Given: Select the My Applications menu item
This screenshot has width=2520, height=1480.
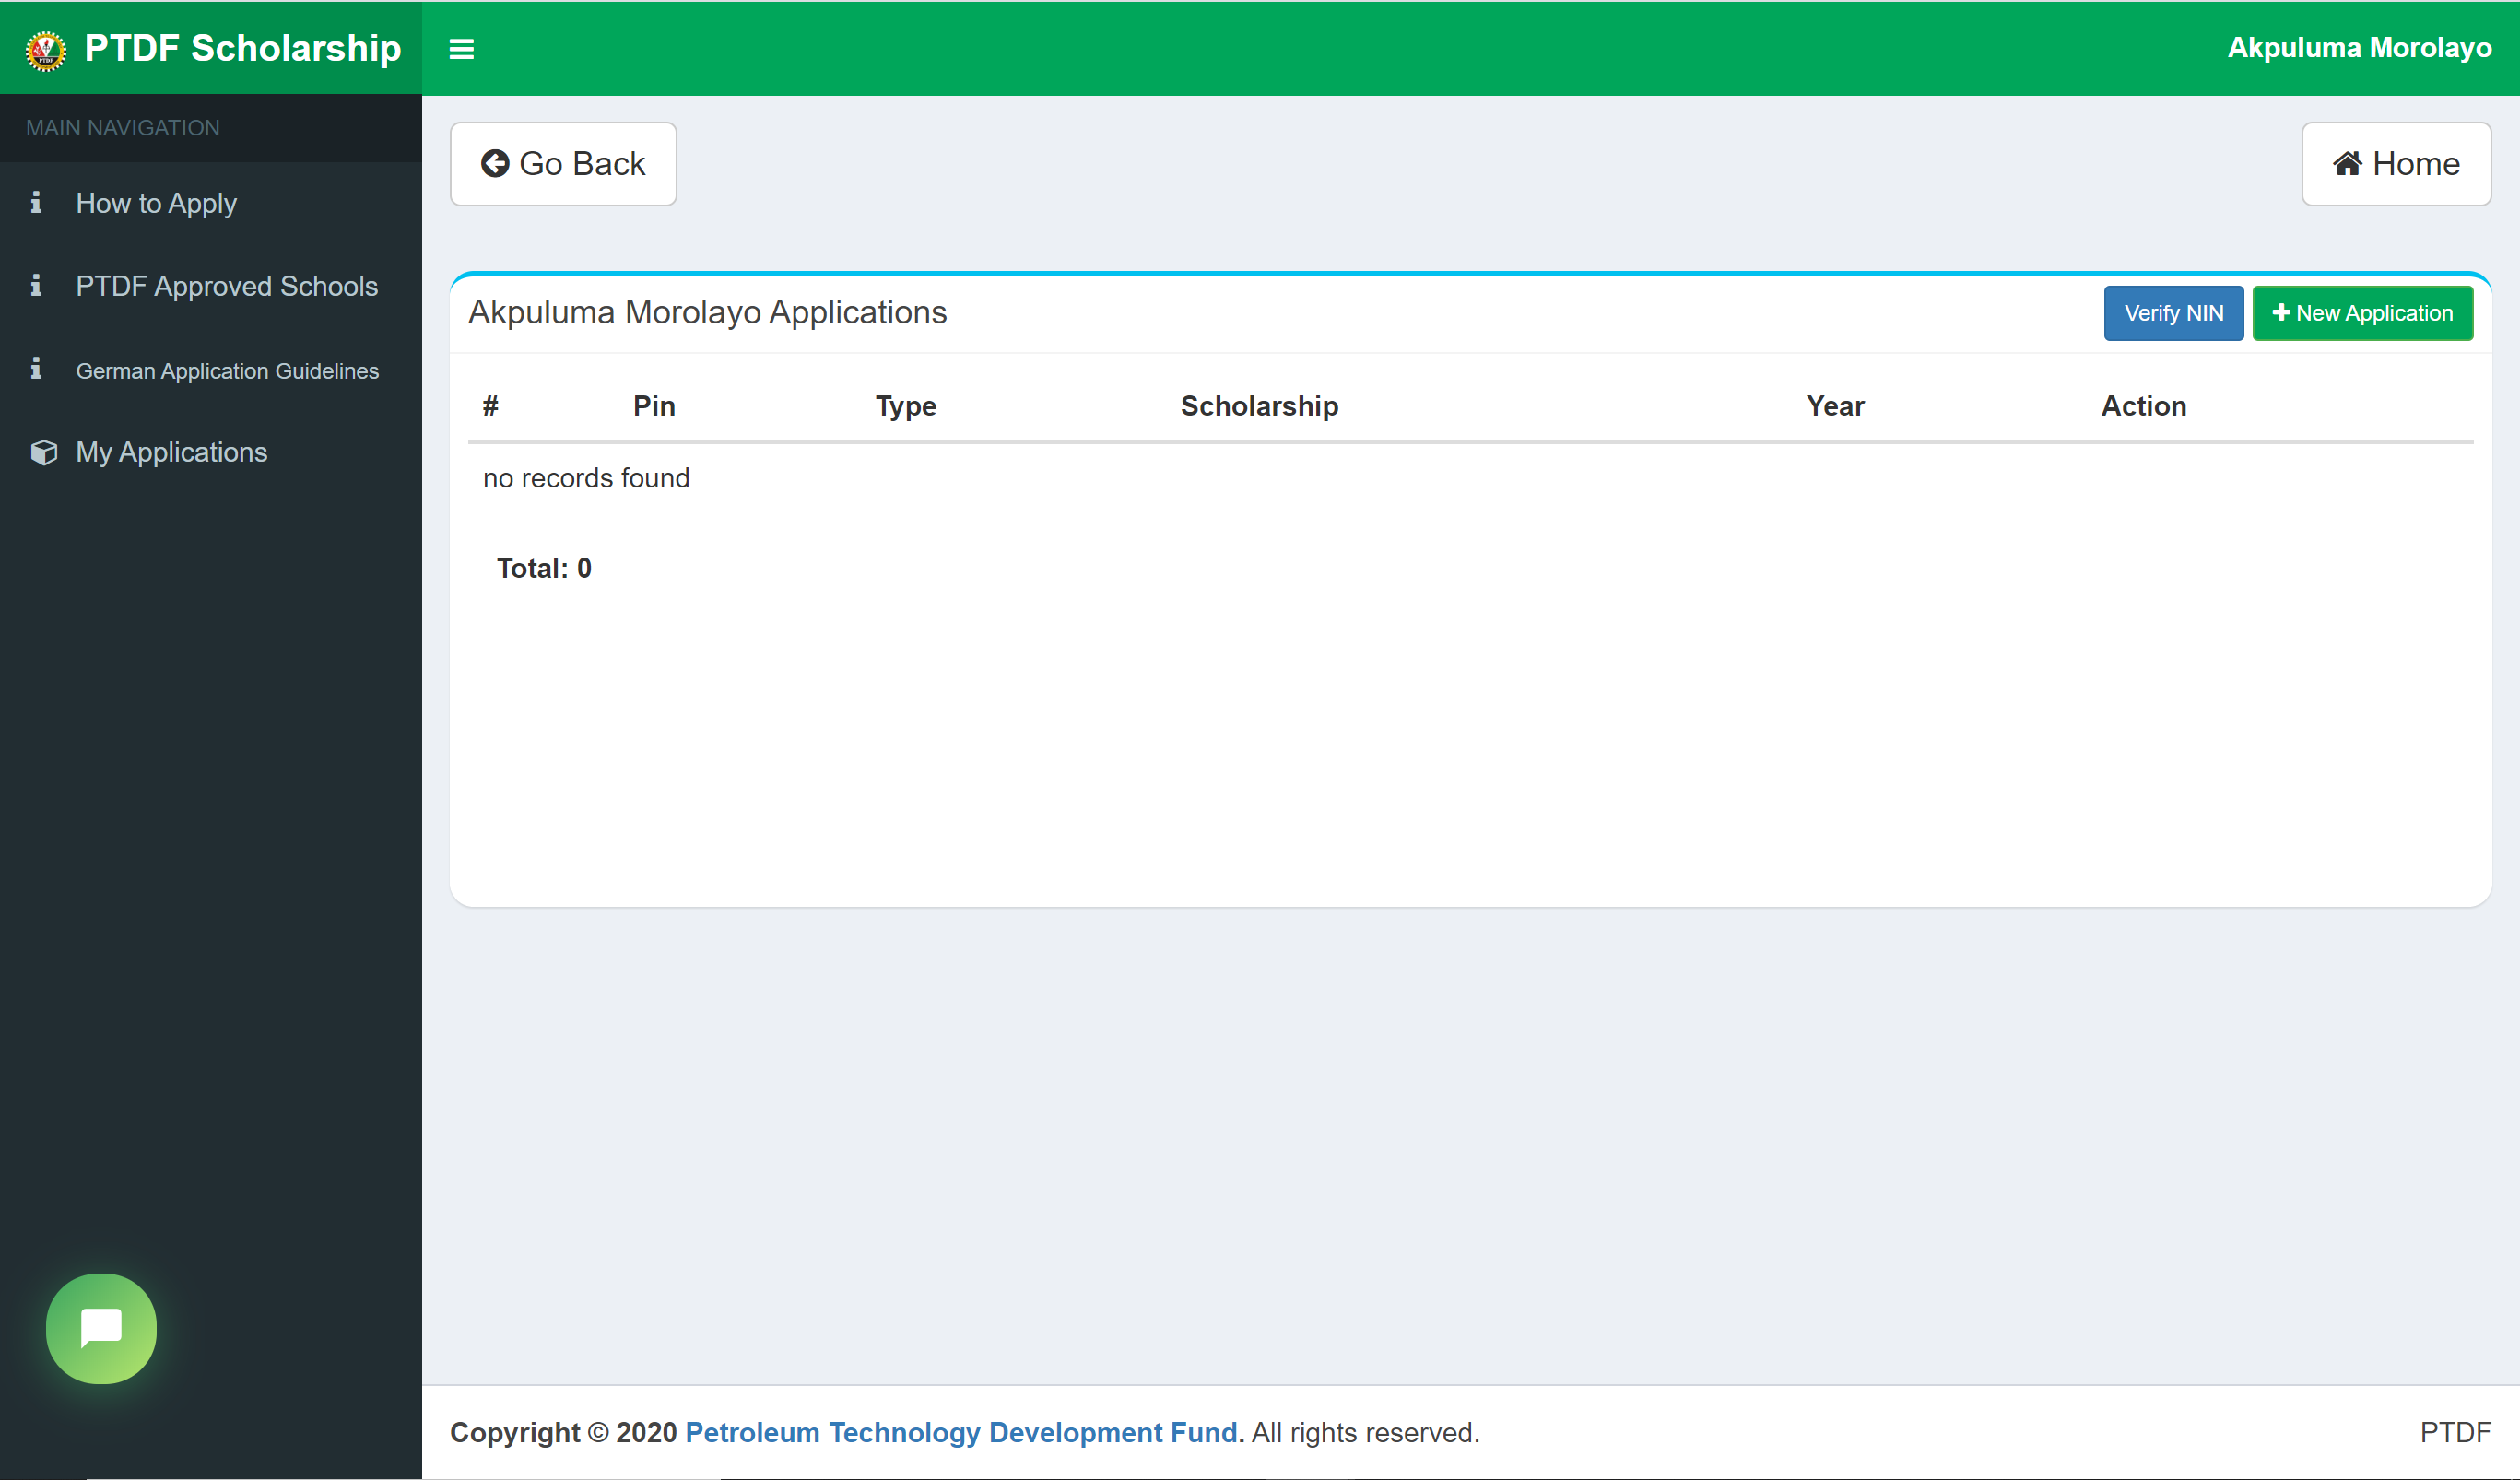Looking at the screenshot, I should click(x=170, y=452).
